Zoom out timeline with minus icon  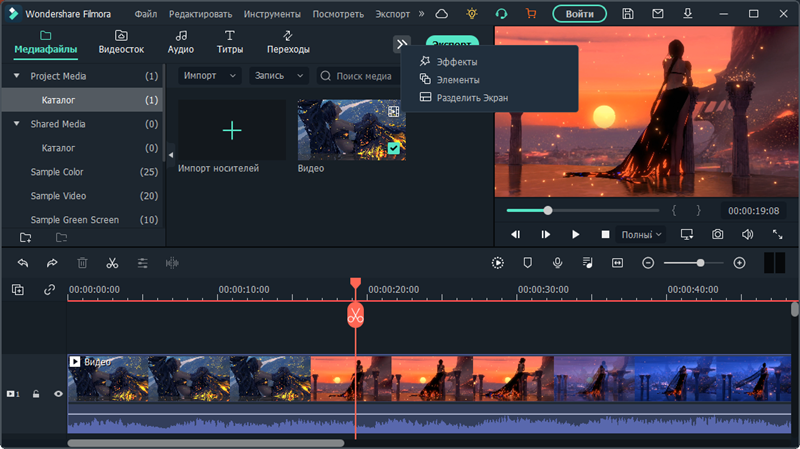(x=648, y=263)
